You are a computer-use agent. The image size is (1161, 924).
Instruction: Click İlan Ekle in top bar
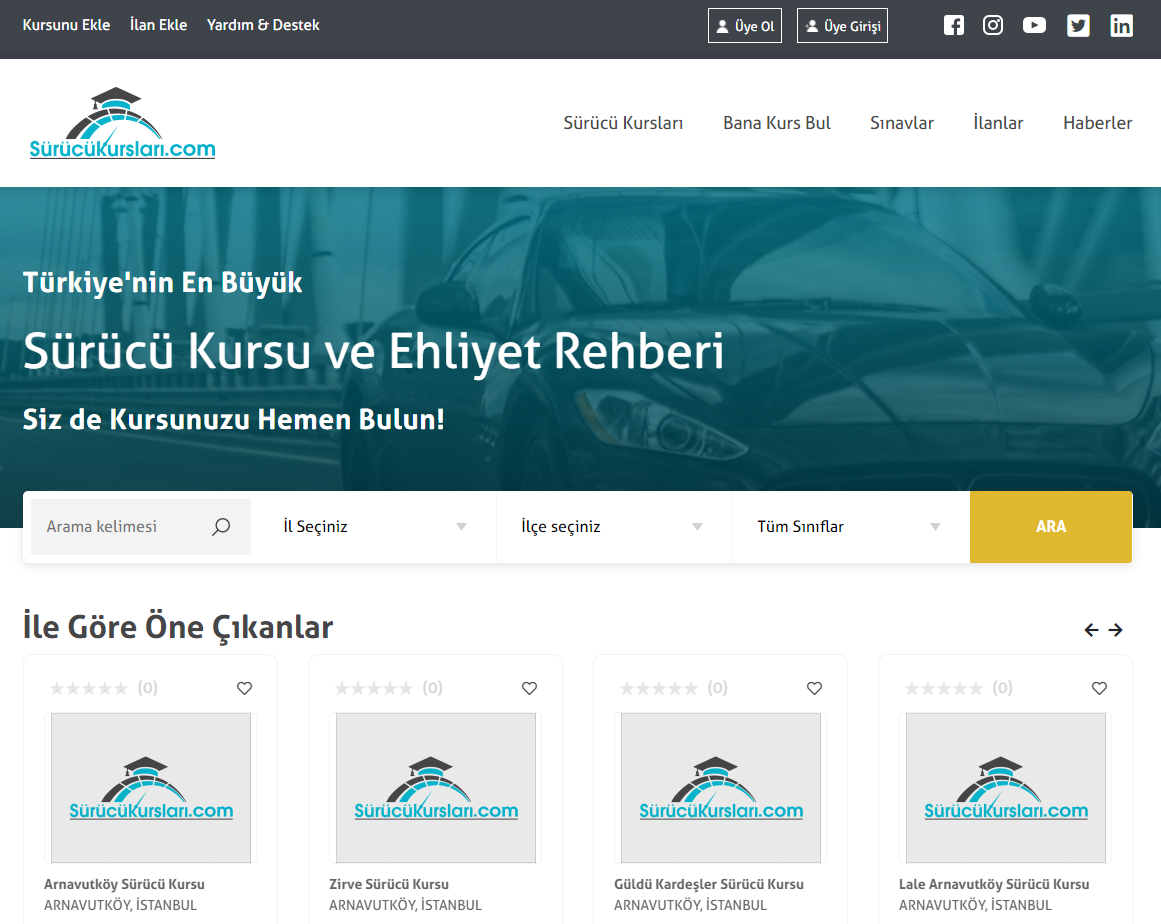point(158,25)
